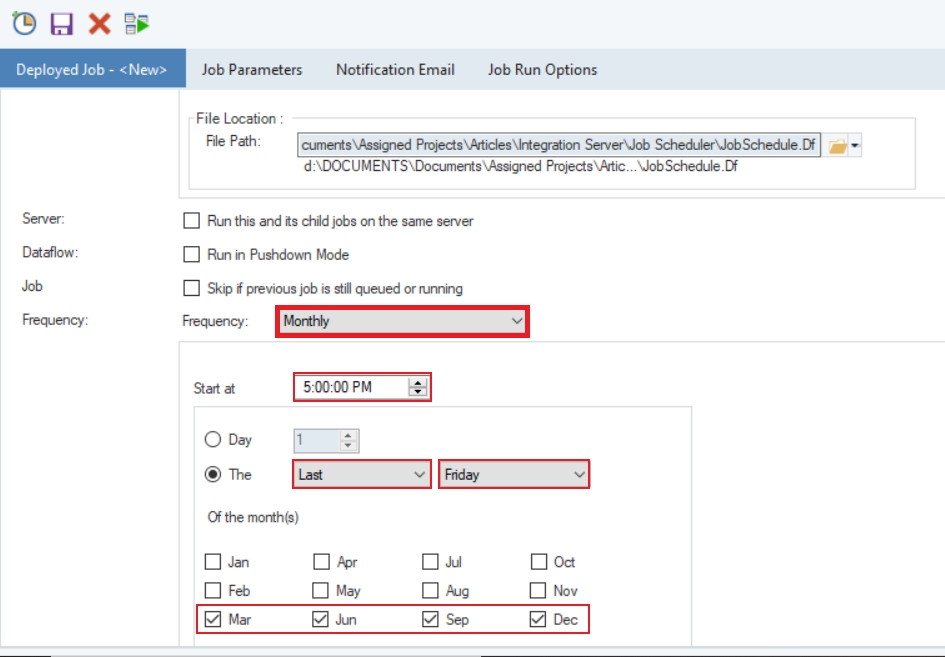Check the Oct month checkbox
945x657 pixels.
539,562
